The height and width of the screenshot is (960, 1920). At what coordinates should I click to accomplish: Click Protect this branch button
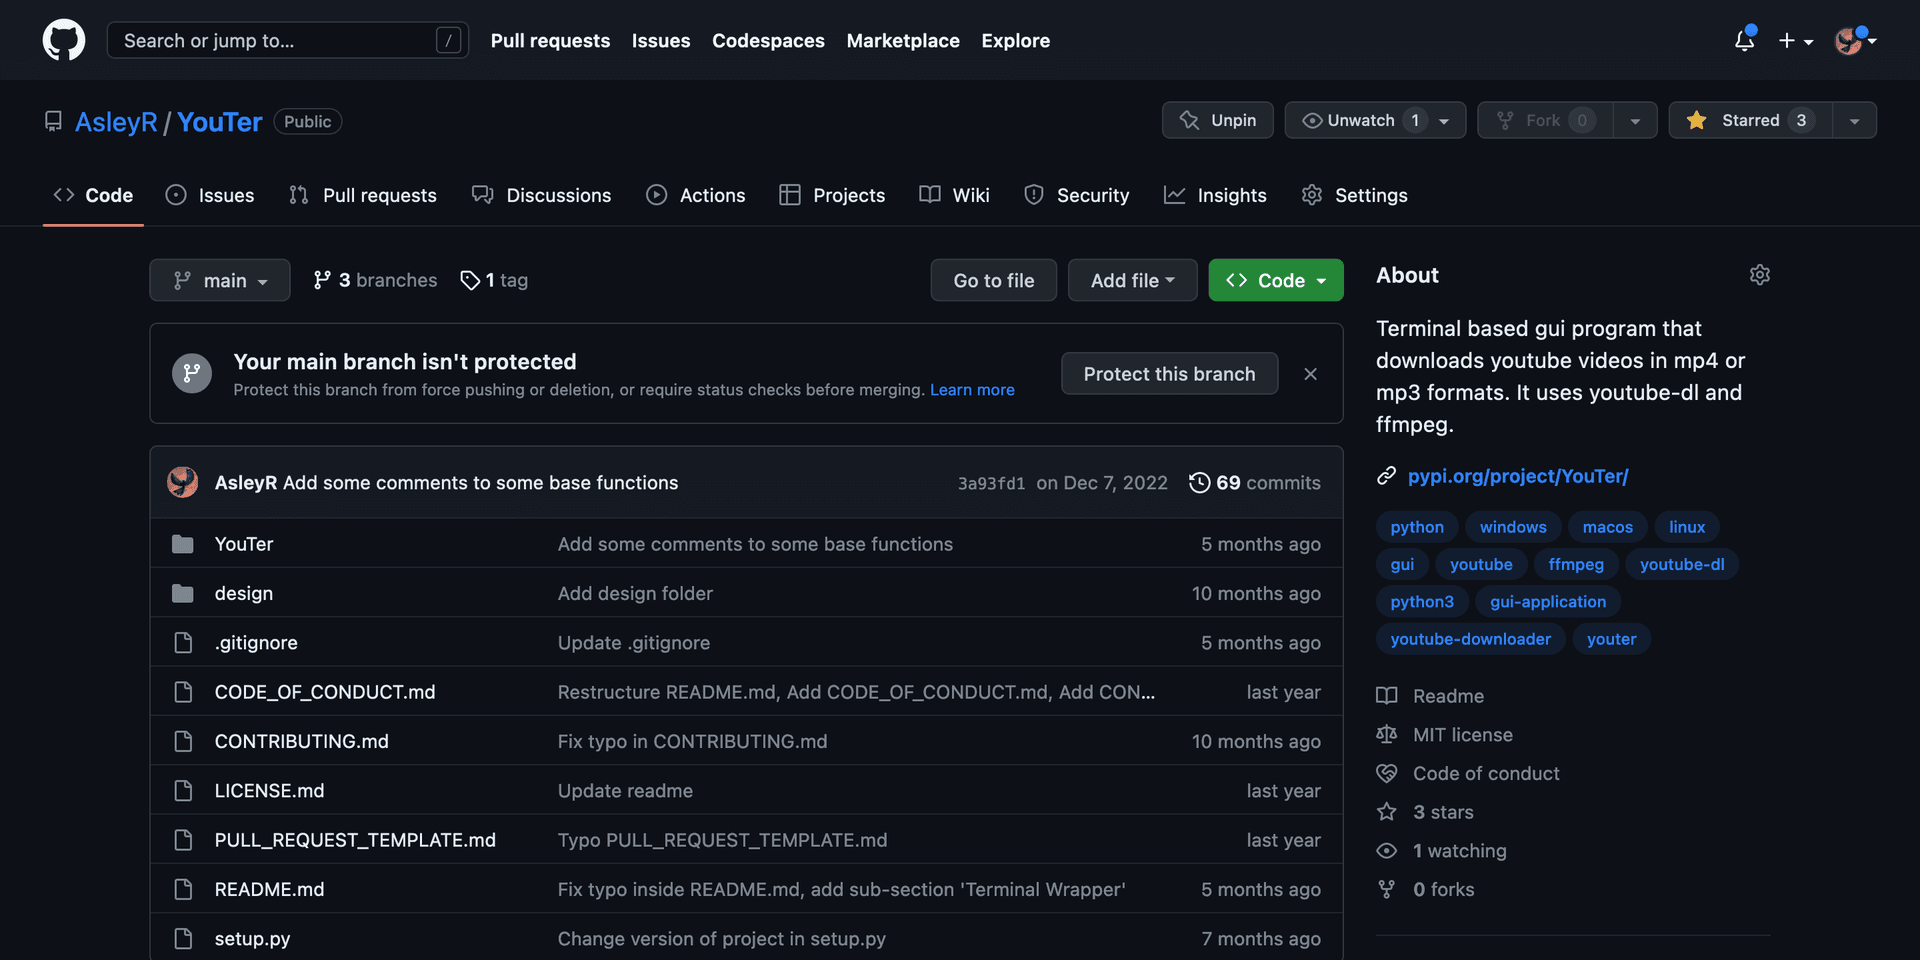pyautogui.click(x=1170, y=373)
